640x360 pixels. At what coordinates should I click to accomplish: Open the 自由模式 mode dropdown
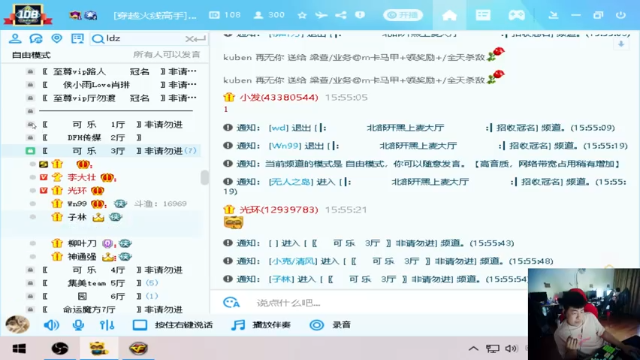(x=31, y=55)
